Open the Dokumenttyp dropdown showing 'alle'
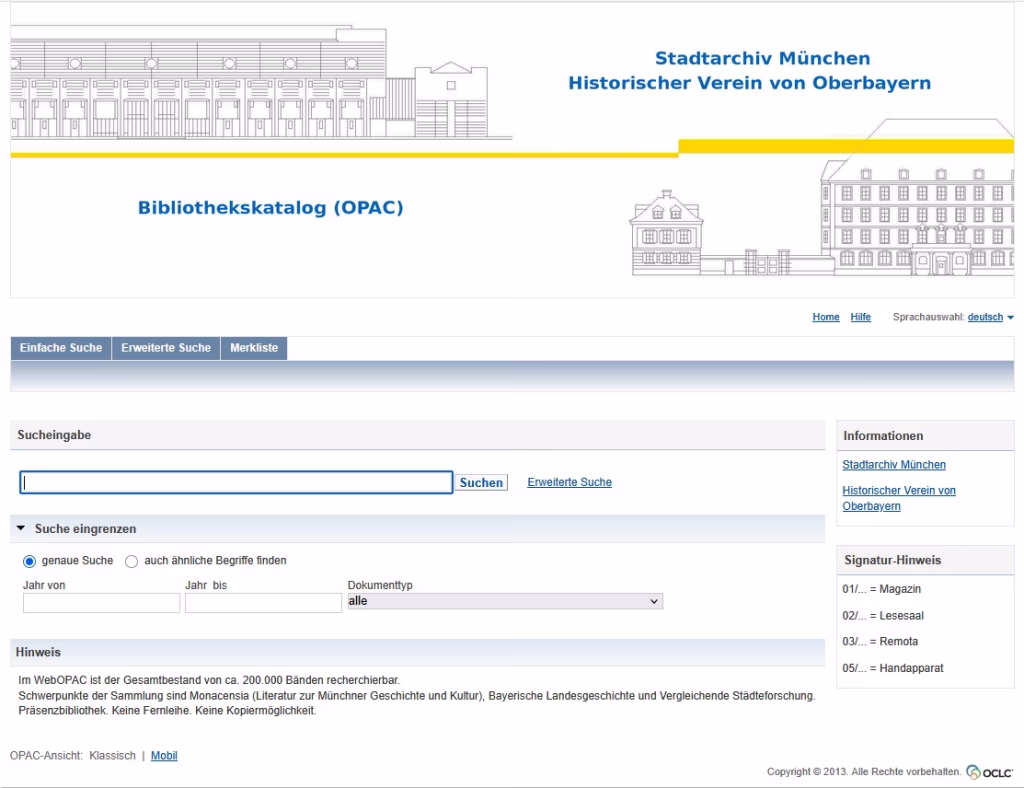1024x788 pixels. point(504,600)
